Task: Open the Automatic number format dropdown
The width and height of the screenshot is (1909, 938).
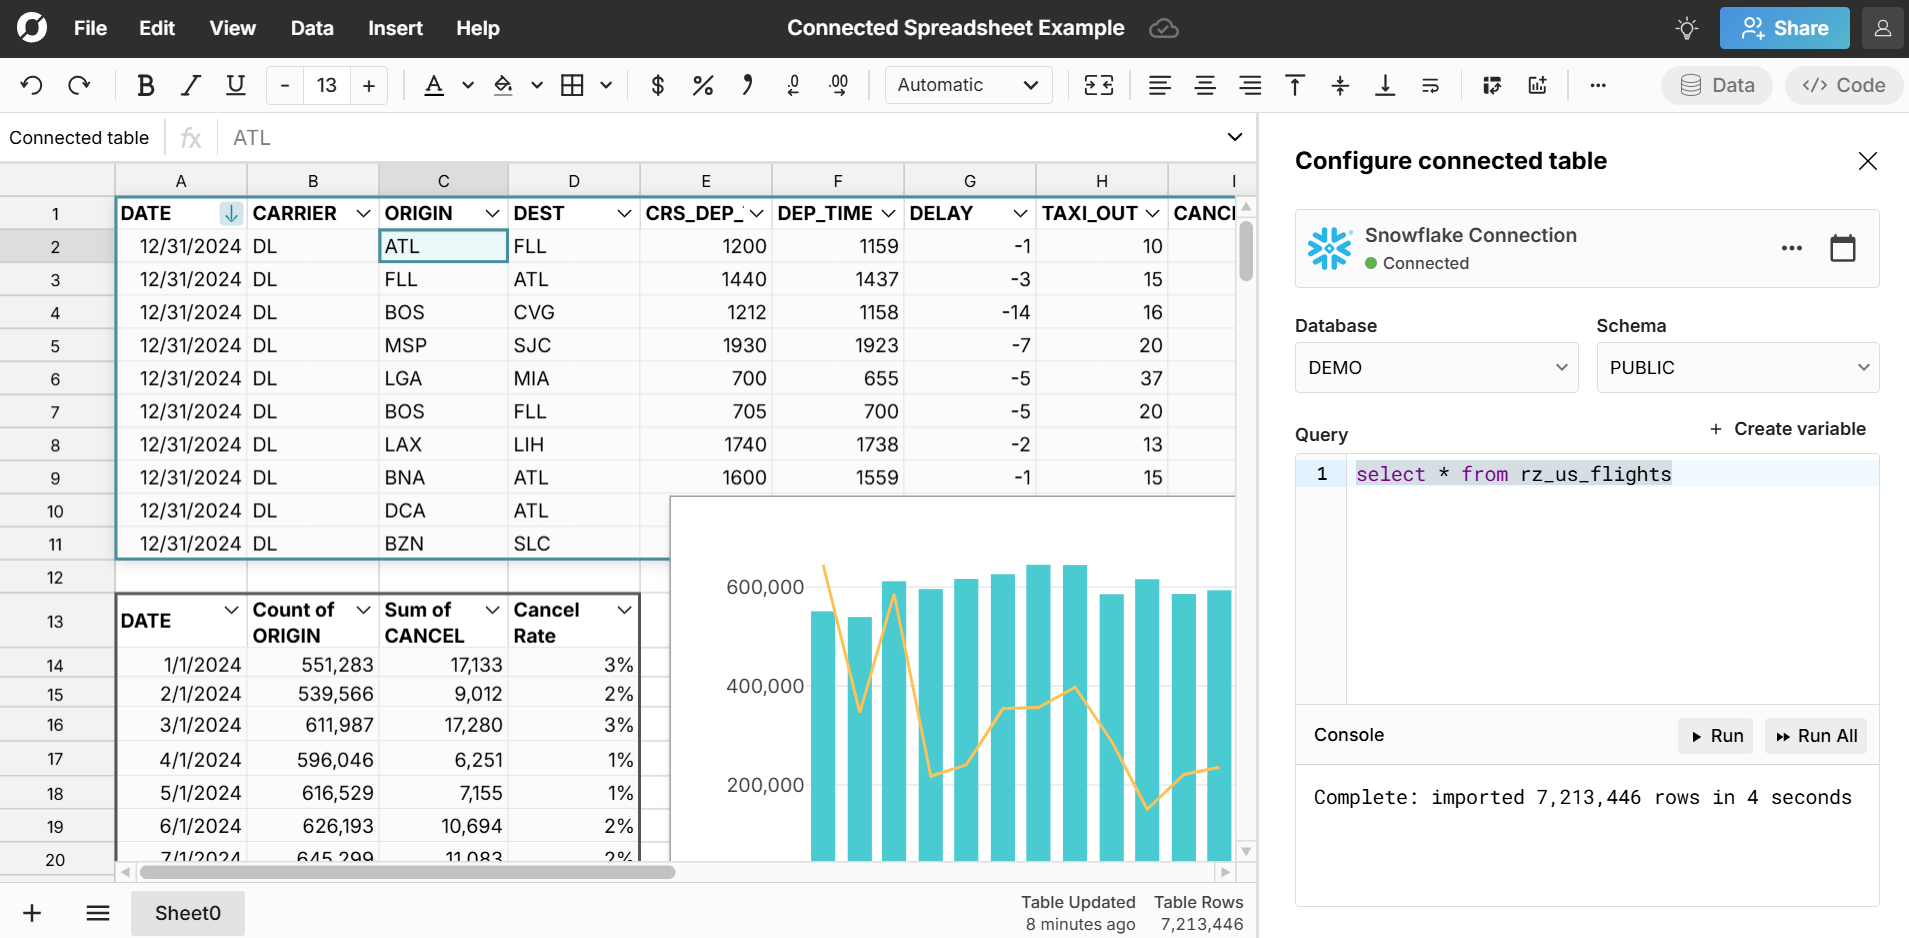Action: 967,85
